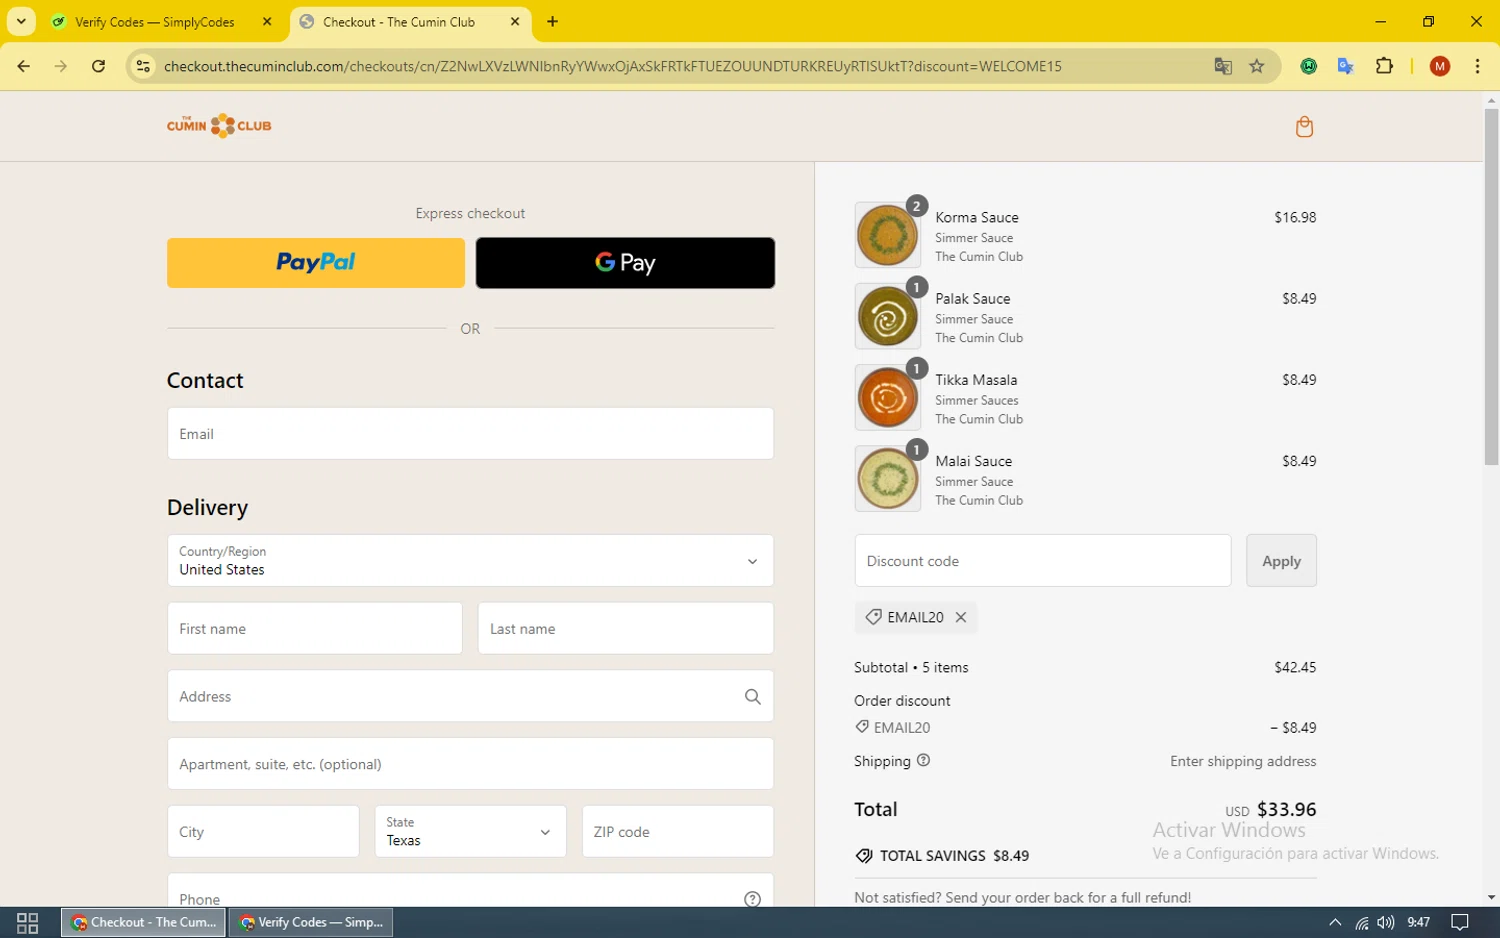Image resolution: width=1500 pixels, height=938 pixels.
Task: Reload the checkout page
Action: coord(98,66)
